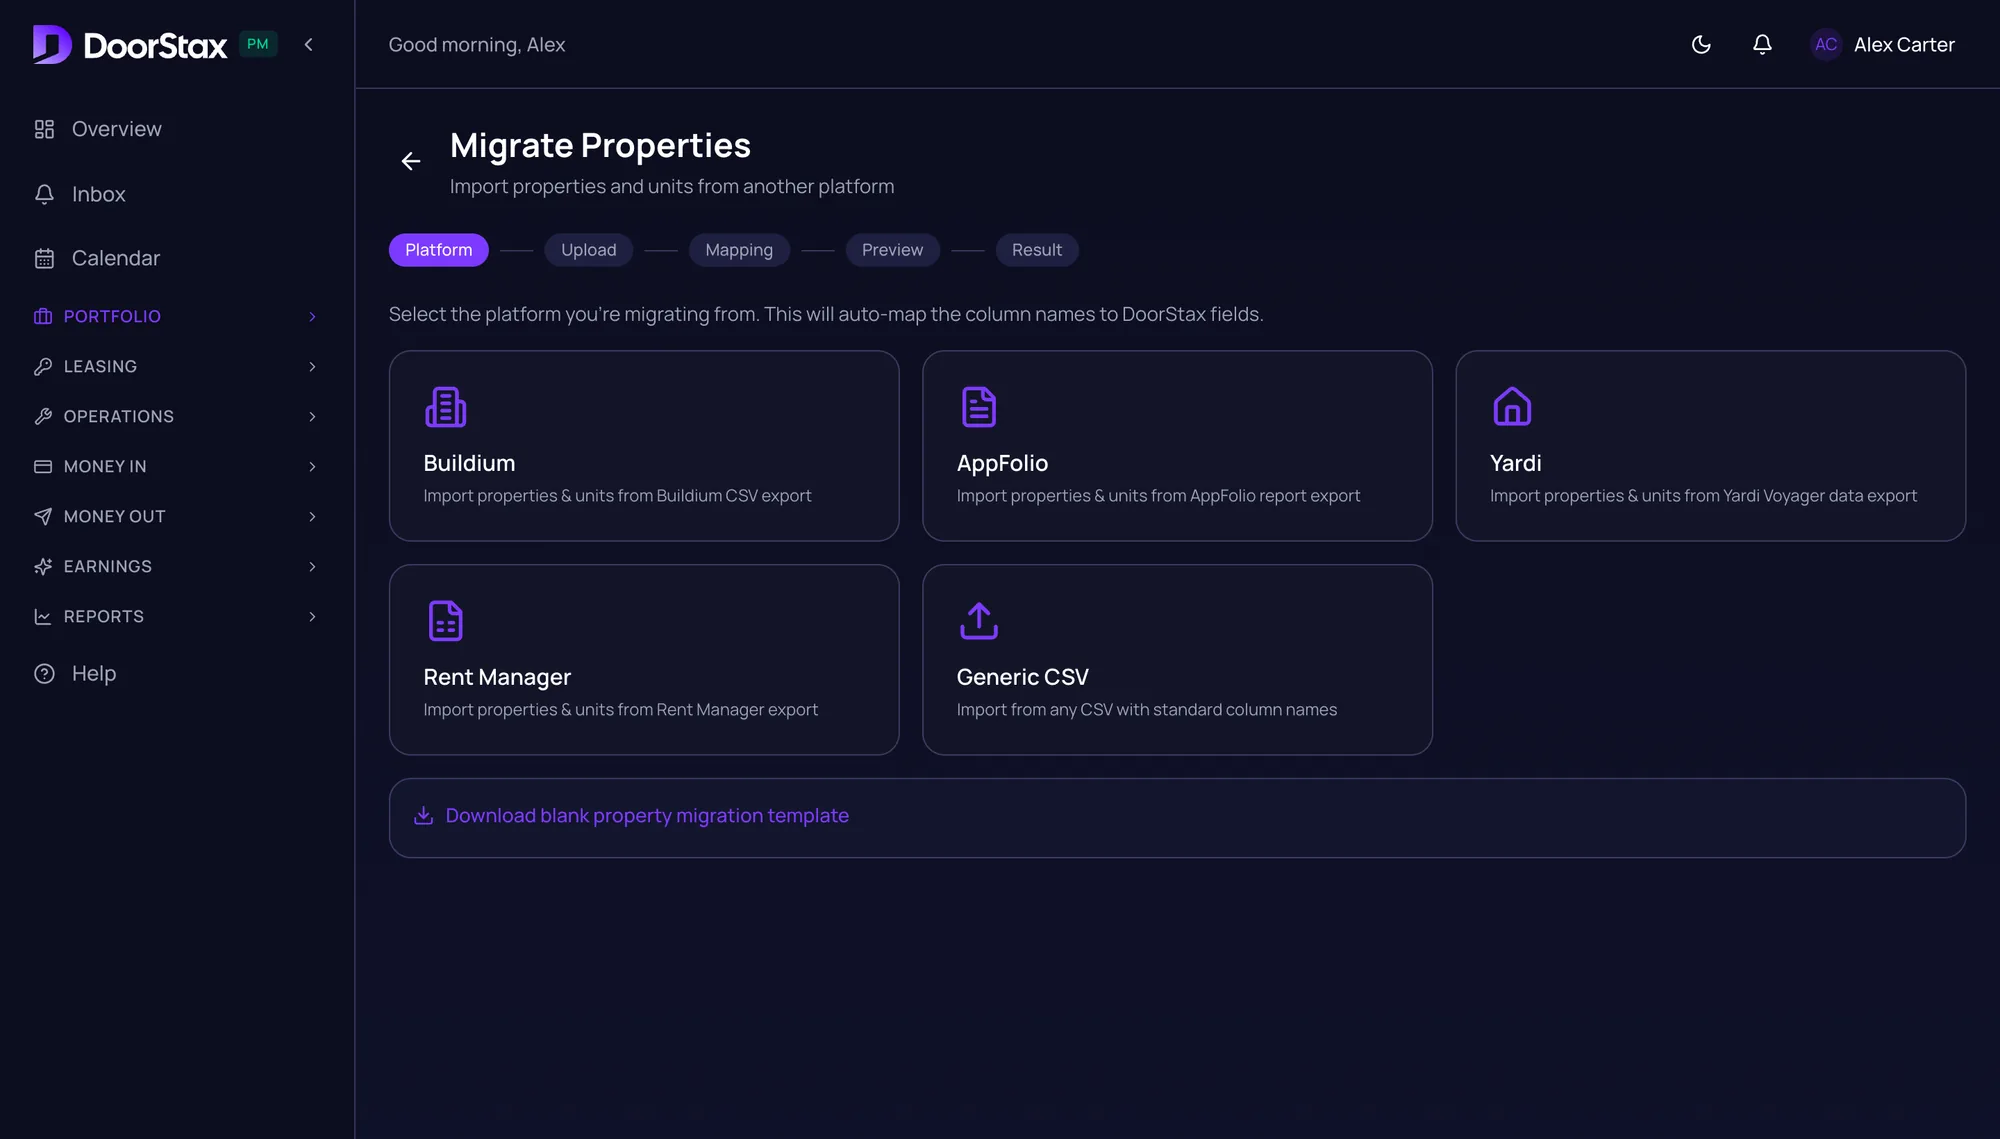
Task: Expand the Reports section chevron
Action: (312, 616)
